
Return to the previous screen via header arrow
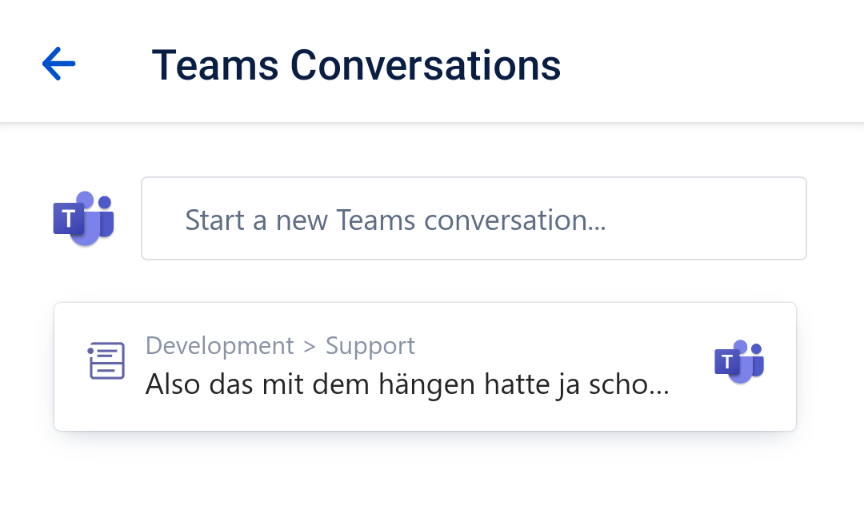pos(59,64)
